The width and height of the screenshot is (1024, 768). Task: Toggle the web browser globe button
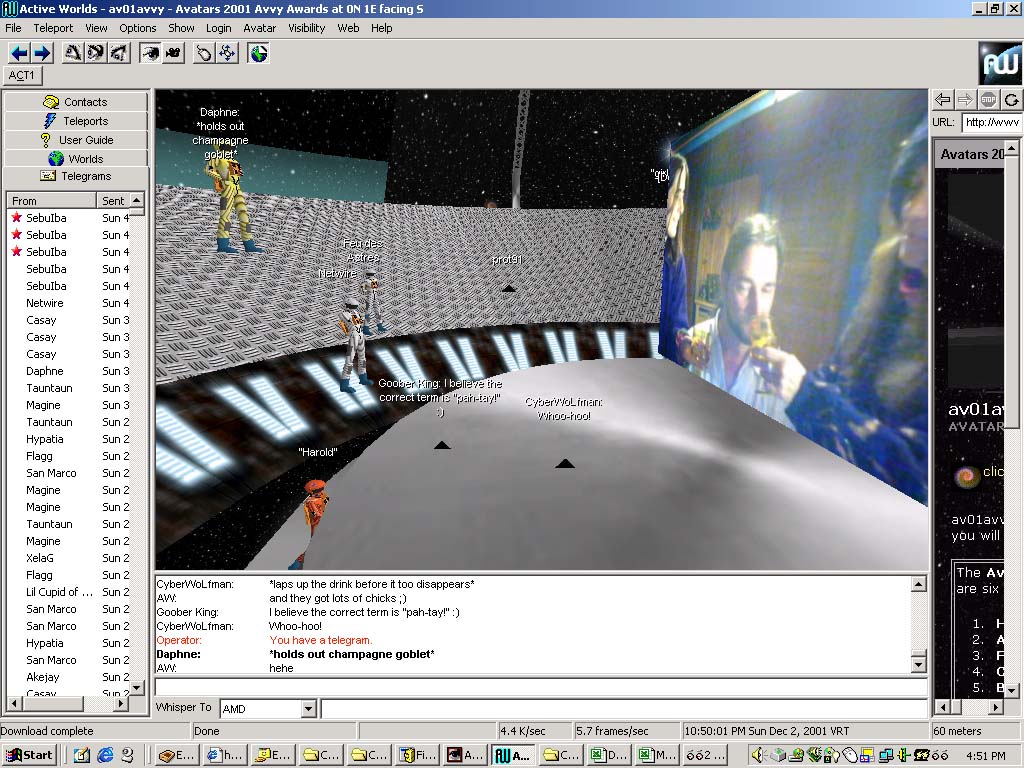point(258,53)
